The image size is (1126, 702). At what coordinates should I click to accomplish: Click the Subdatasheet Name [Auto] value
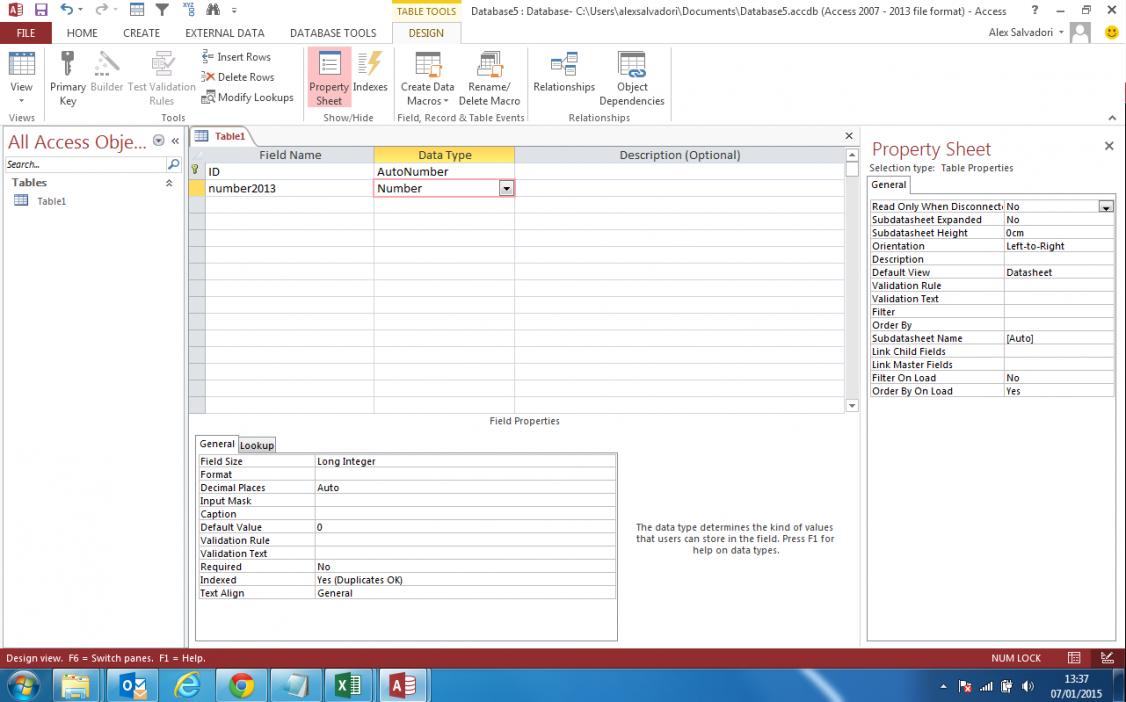[x=1059, y=338]
